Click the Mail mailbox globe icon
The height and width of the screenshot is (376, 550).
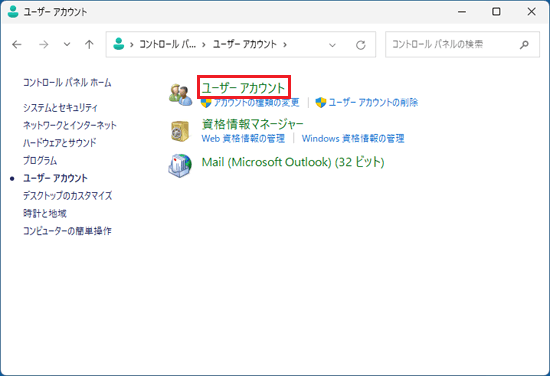click(180, 166)
